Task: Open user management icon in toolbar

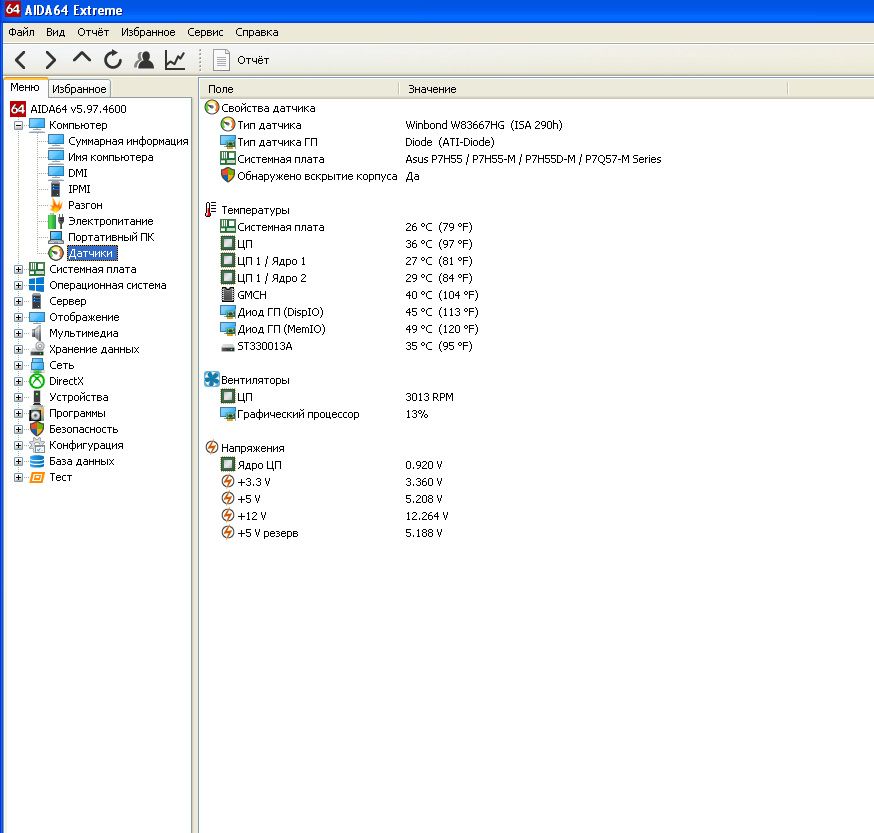Action: [x=144, y=60]
